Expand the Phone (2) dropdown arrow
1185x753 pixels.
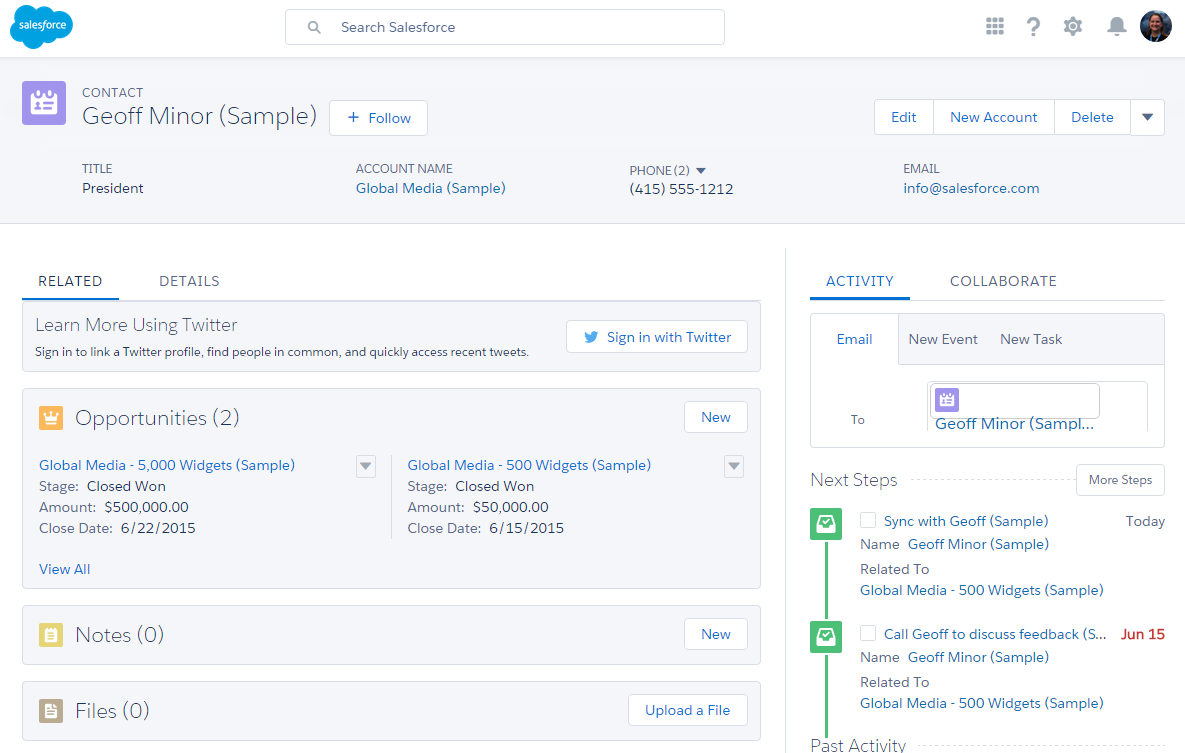[700, 170]
